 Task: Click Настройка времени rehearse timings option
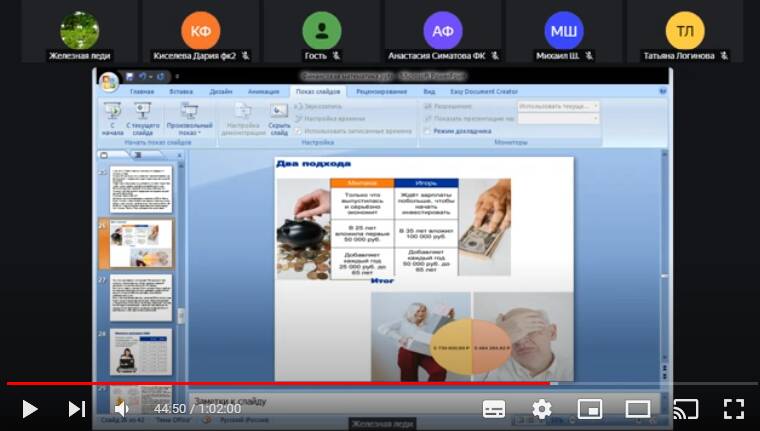(x=330, y=118)
